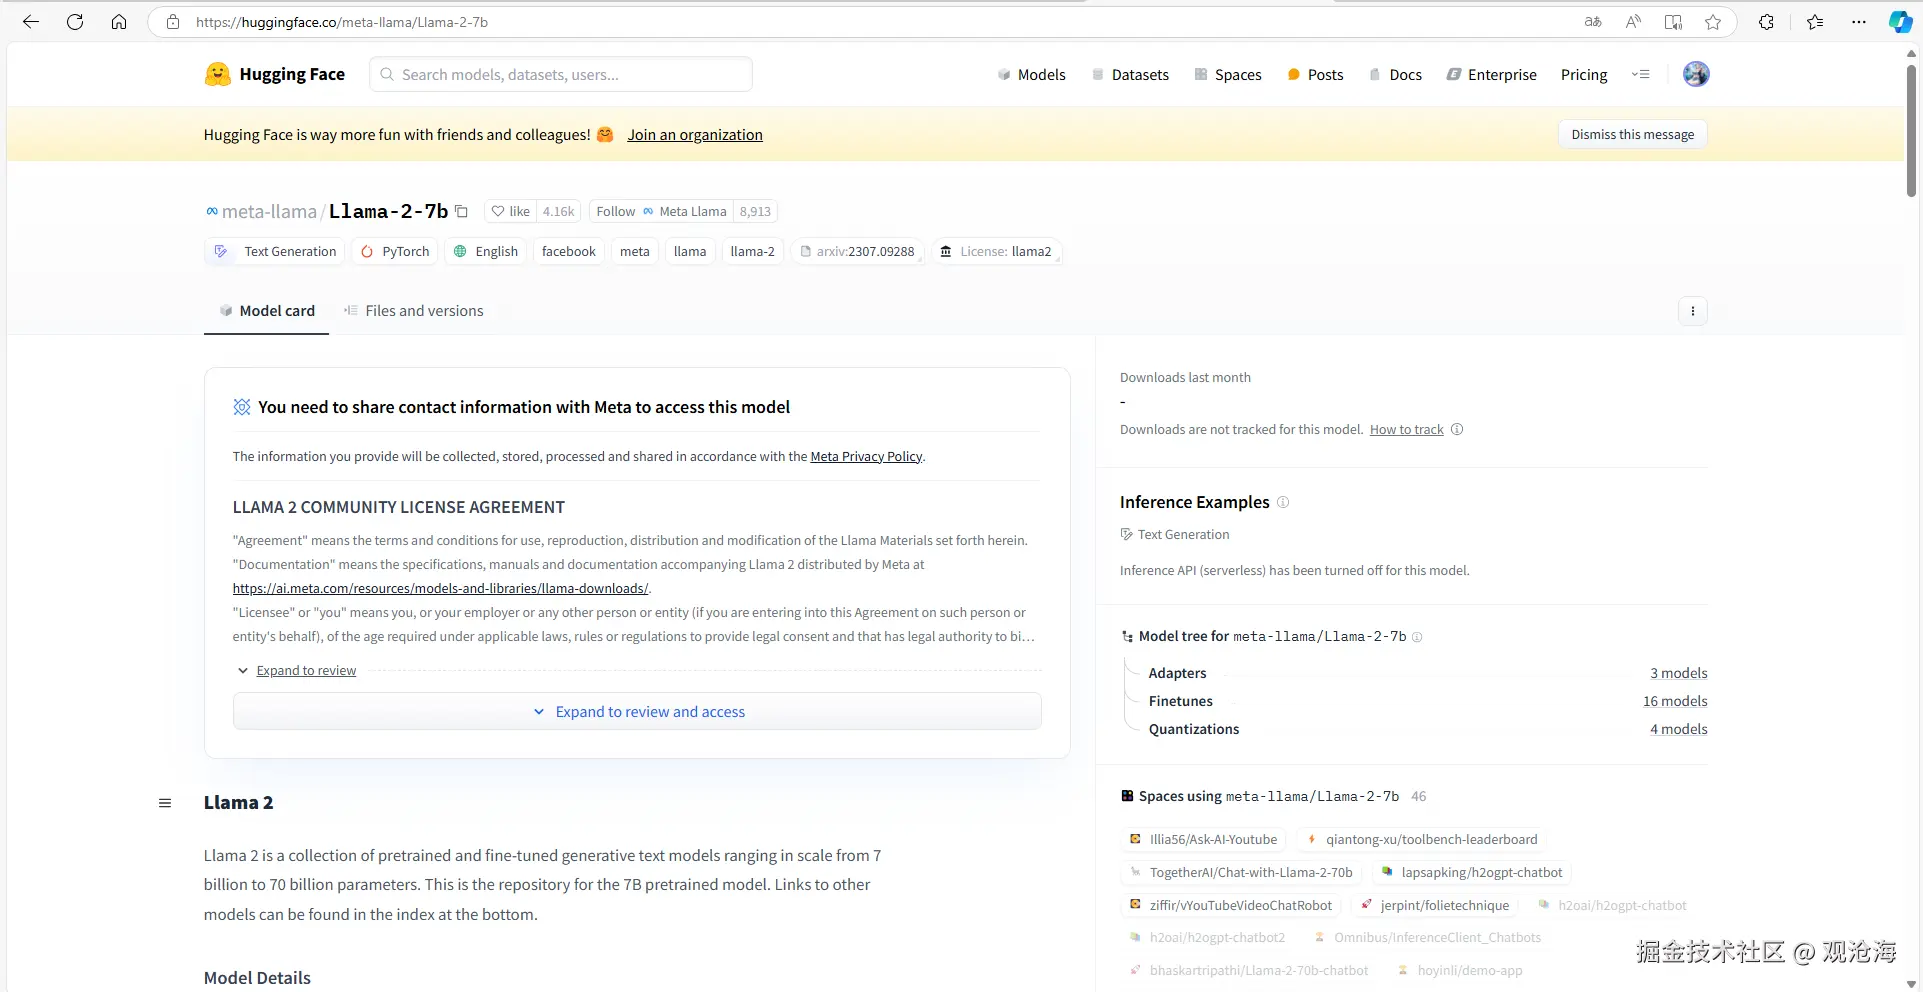Open the Pricing page

[1584, 74]
